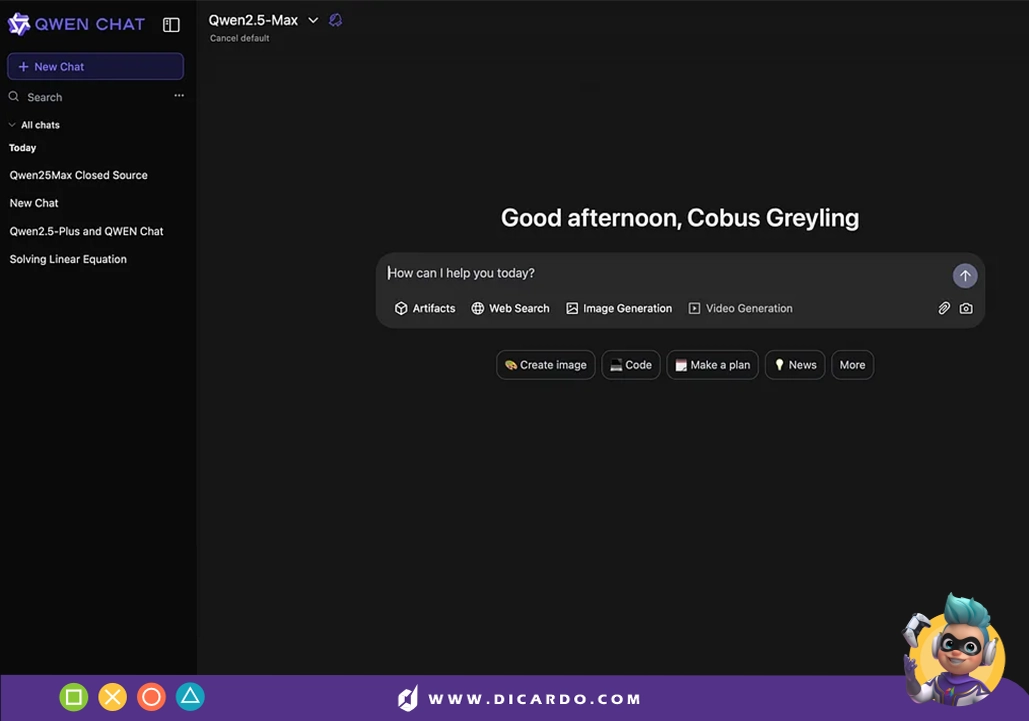Toggle the Video Generation option
This screenshot has width=1029, height=721.
tap(740, 308)
